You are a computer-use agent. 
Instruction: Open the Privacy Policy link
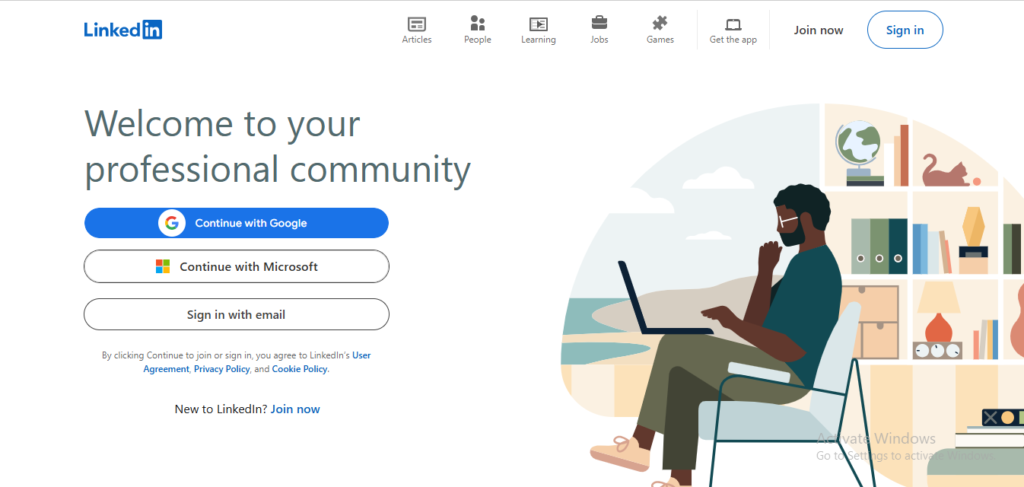click(x=221, y=369)
